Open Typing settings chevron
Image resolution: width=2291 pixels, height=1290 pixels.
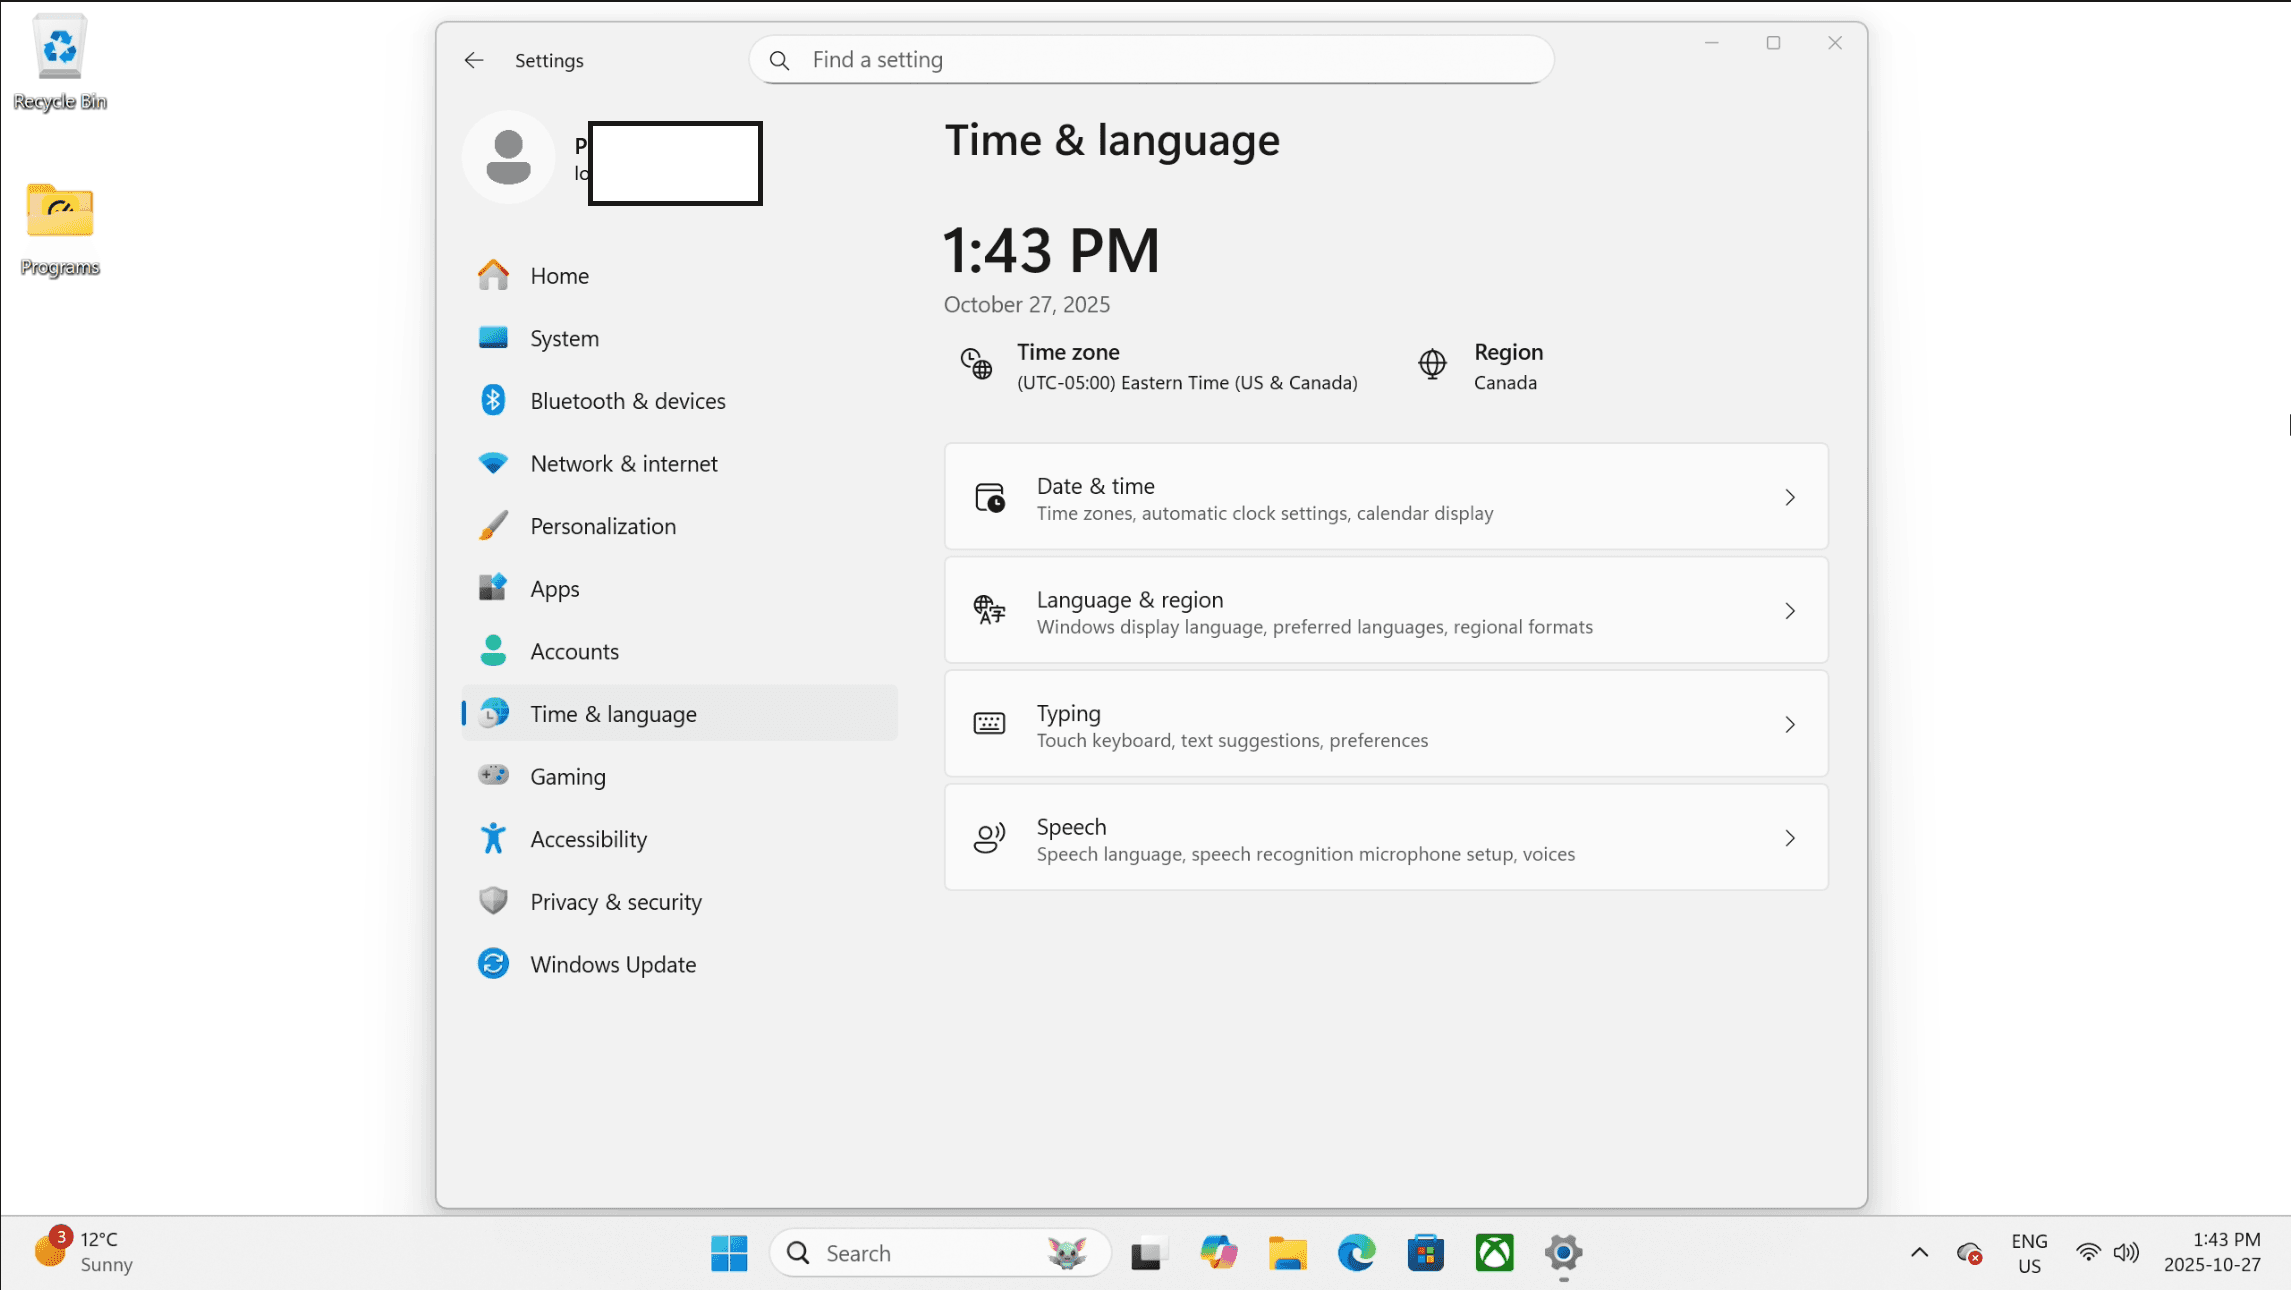(x=1790, y=724)
